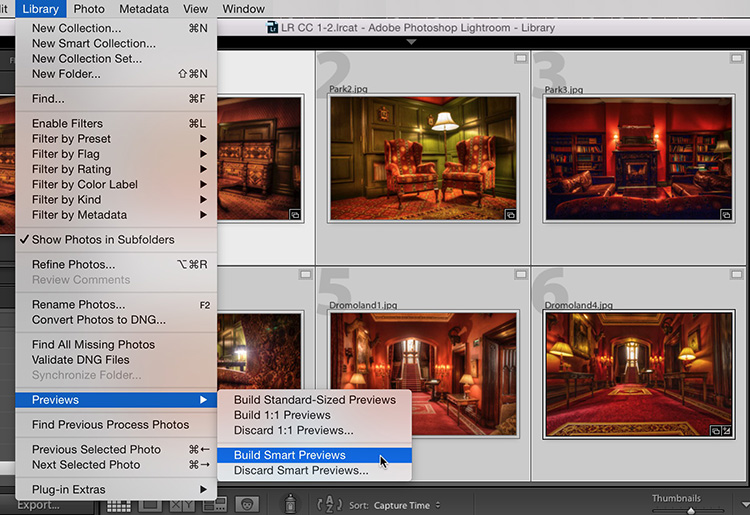750x515 pixels.
Task: Click the collection badge on Dromoland4.jpg
Action: (716, 430)
